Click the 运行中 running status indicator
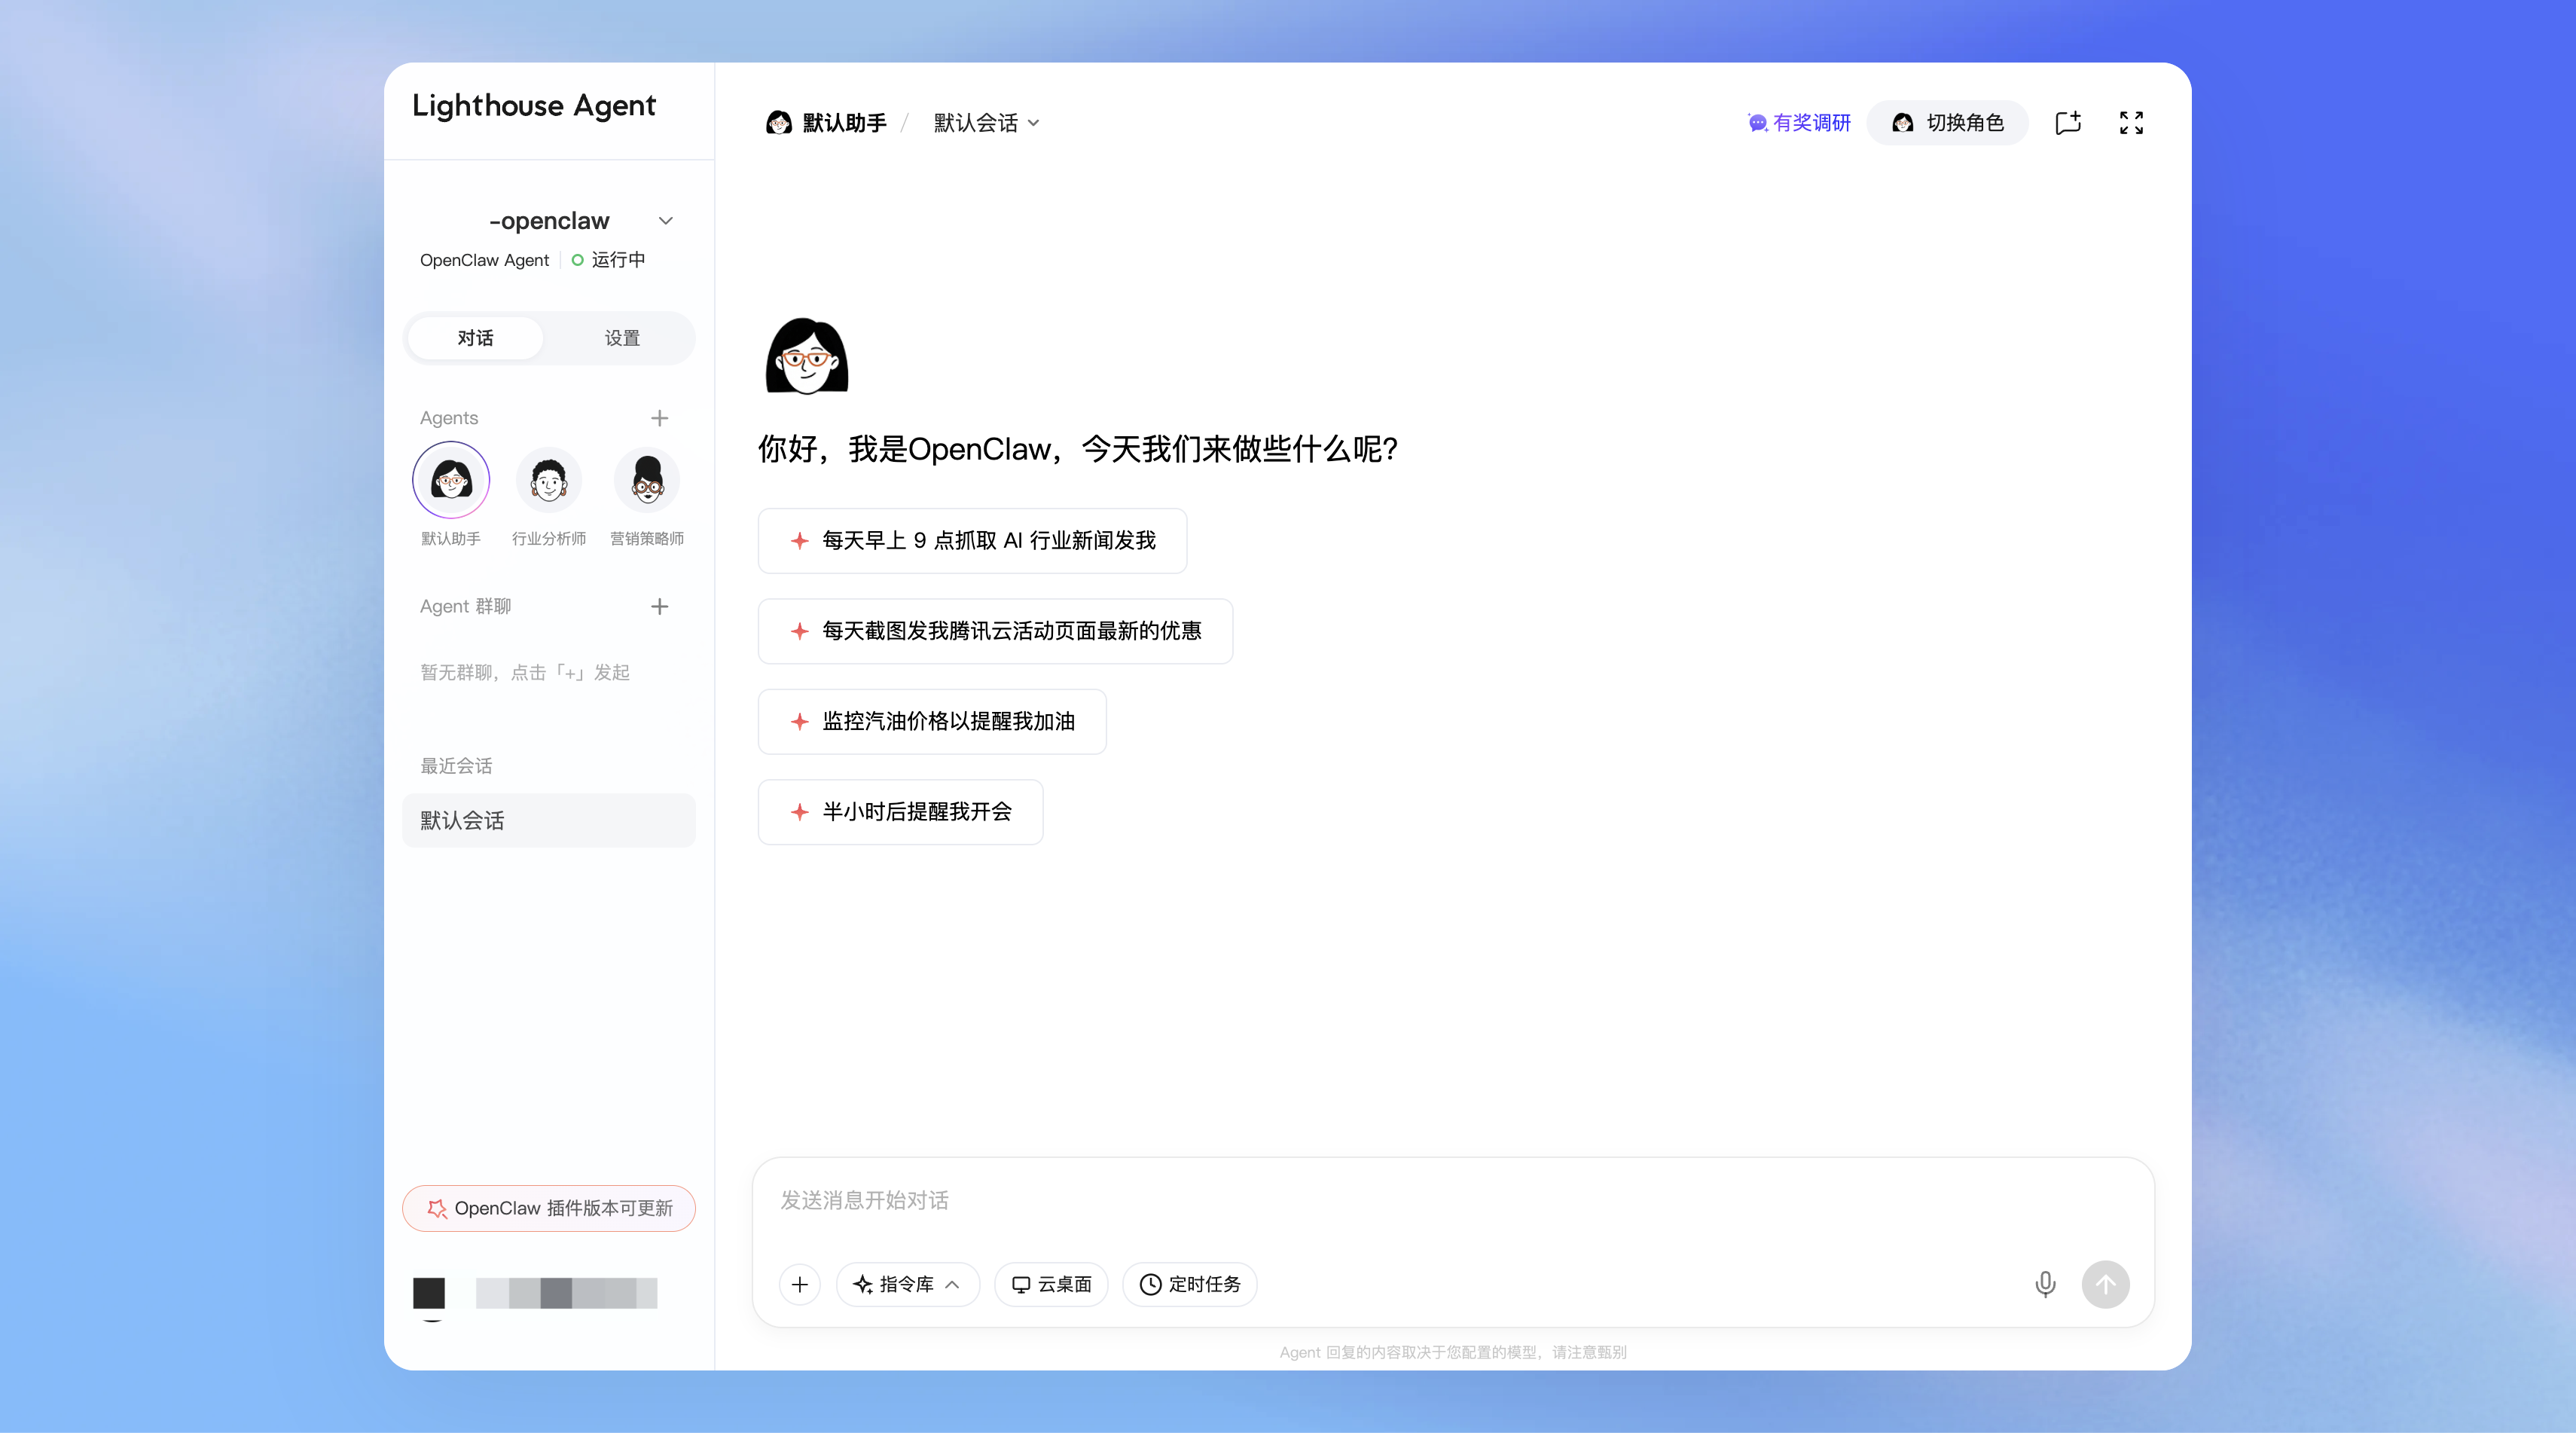 608,260
